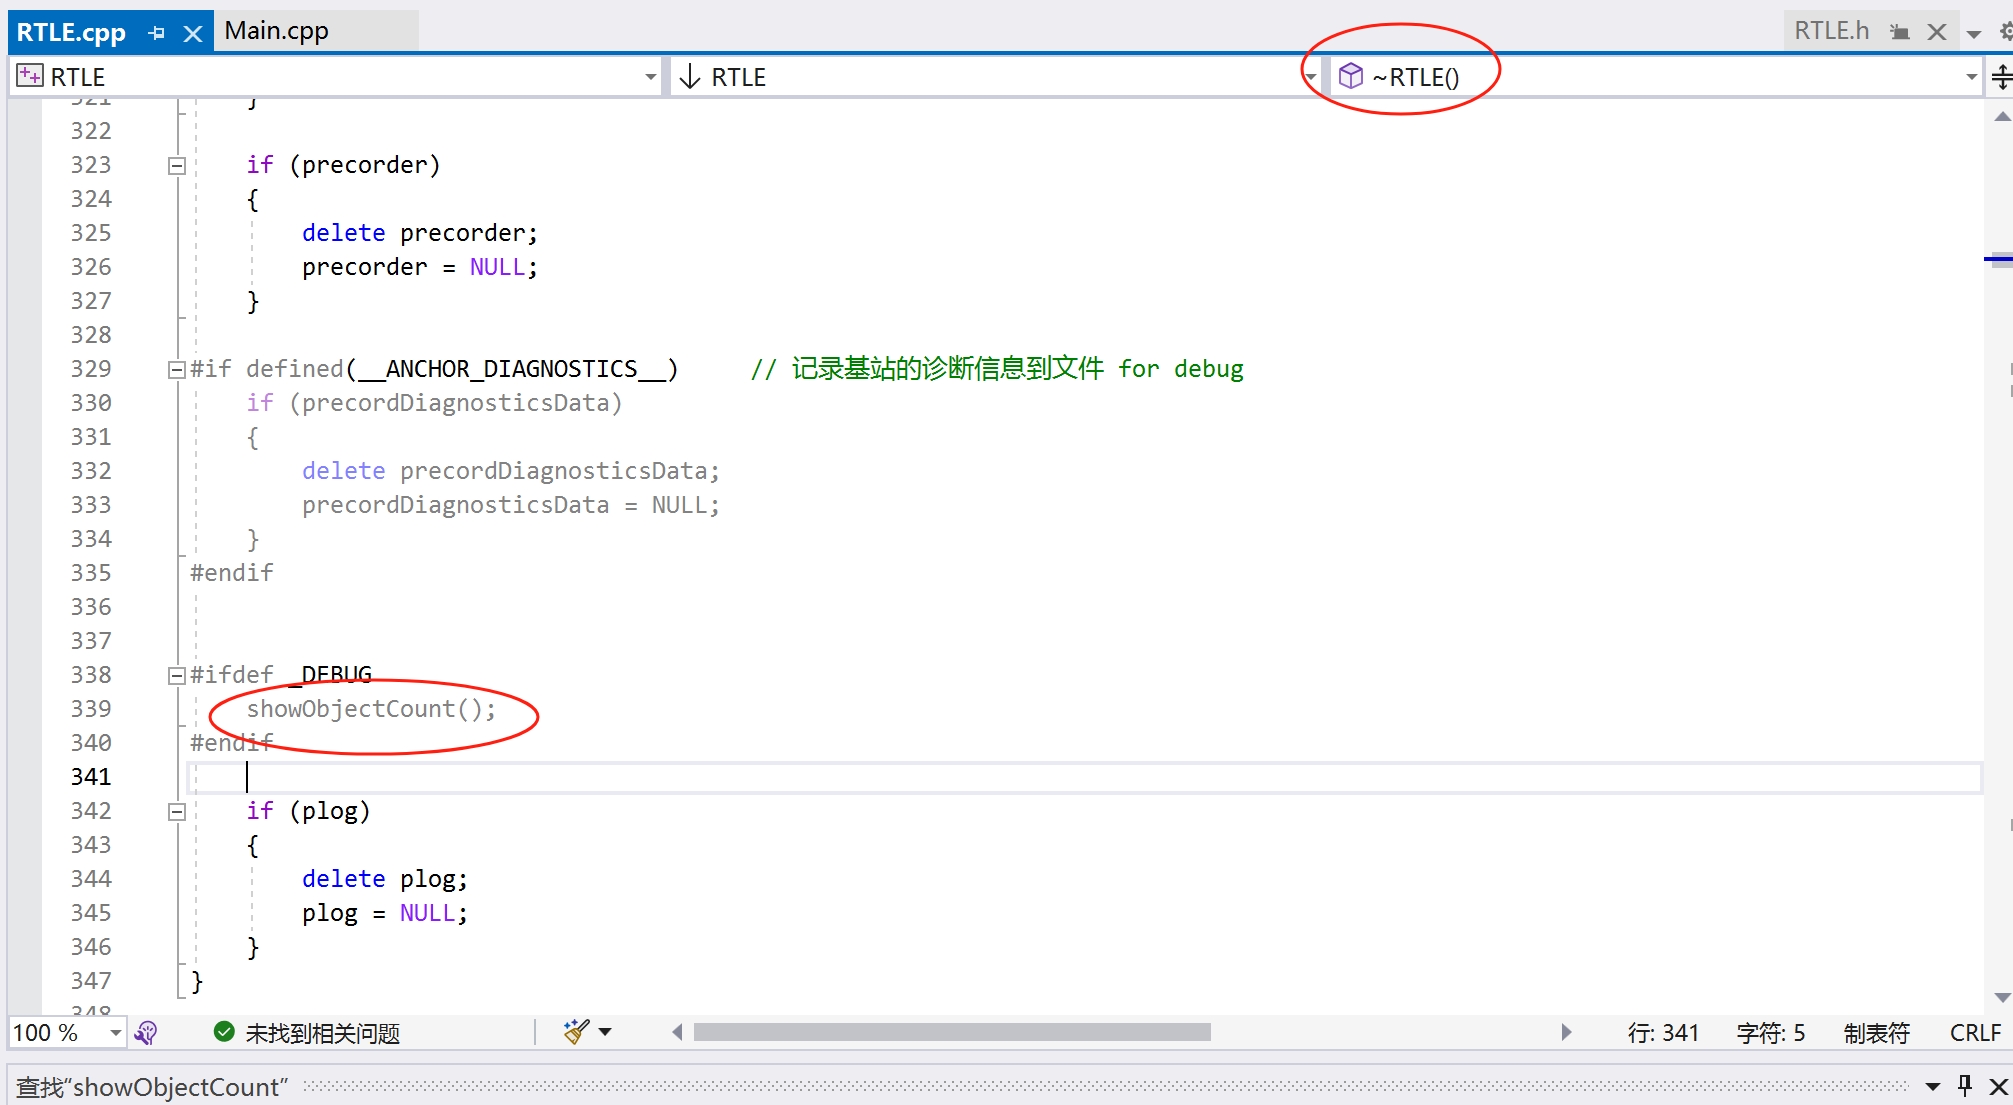Promote RTLE.h preview tab to keep open
Image resolution: width=2013 pixels, height=1105 pixels.
tap(1899, 32)
